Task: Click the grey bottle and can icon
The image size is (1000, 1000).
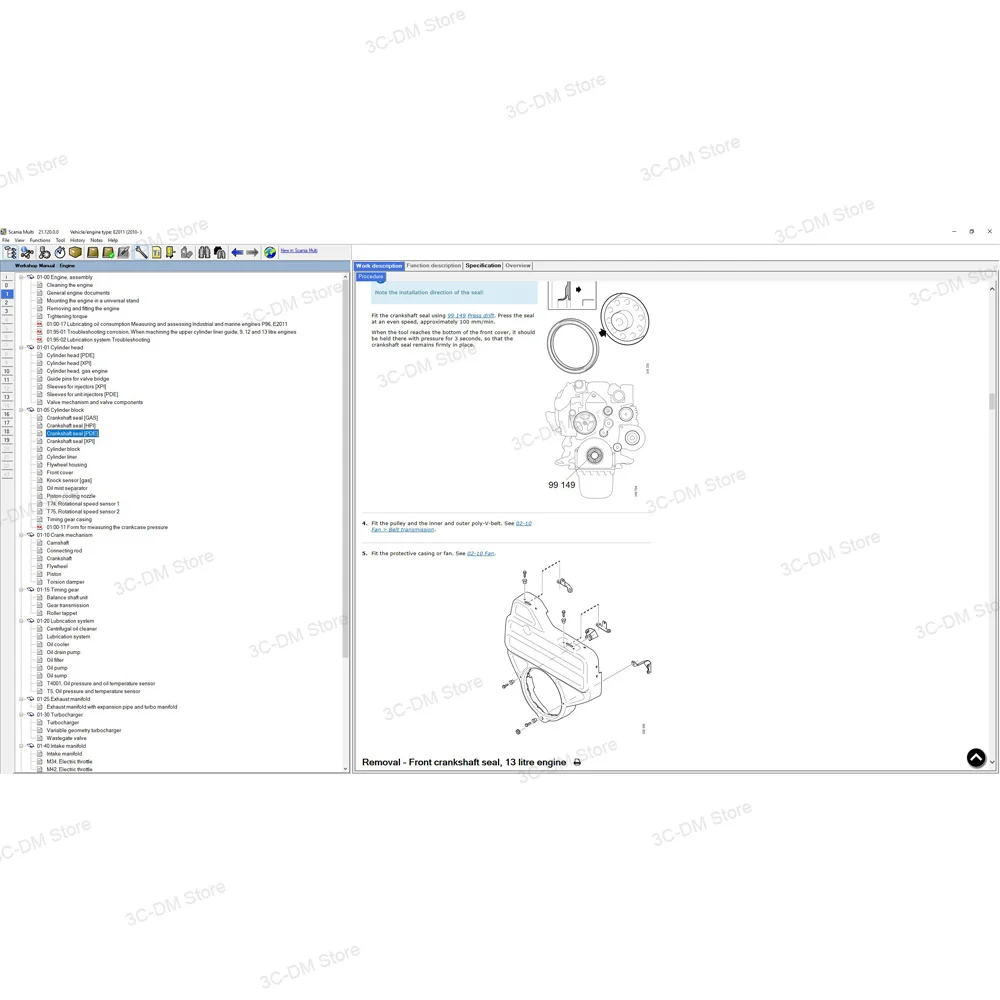Action: pyautogui.click(x=186, y=253)
